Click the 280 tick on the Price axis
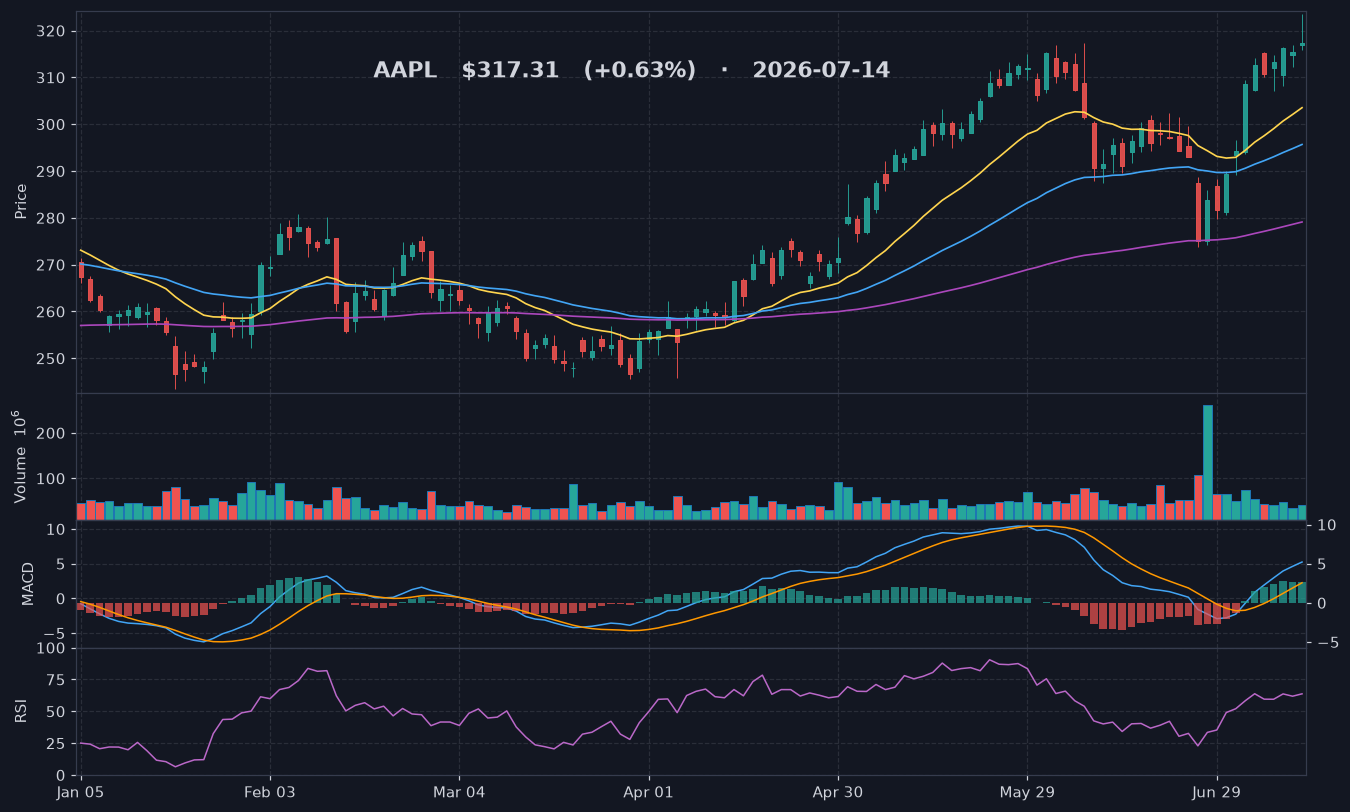Image resolution: width=1350 pixels, height=812 pixels. pos(52,219)
